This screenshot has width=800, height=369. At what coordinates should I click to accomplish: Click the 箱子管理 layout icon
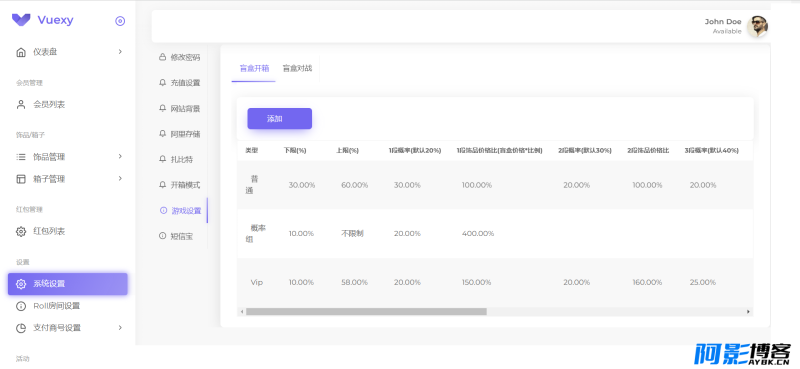tap(21, 179)
